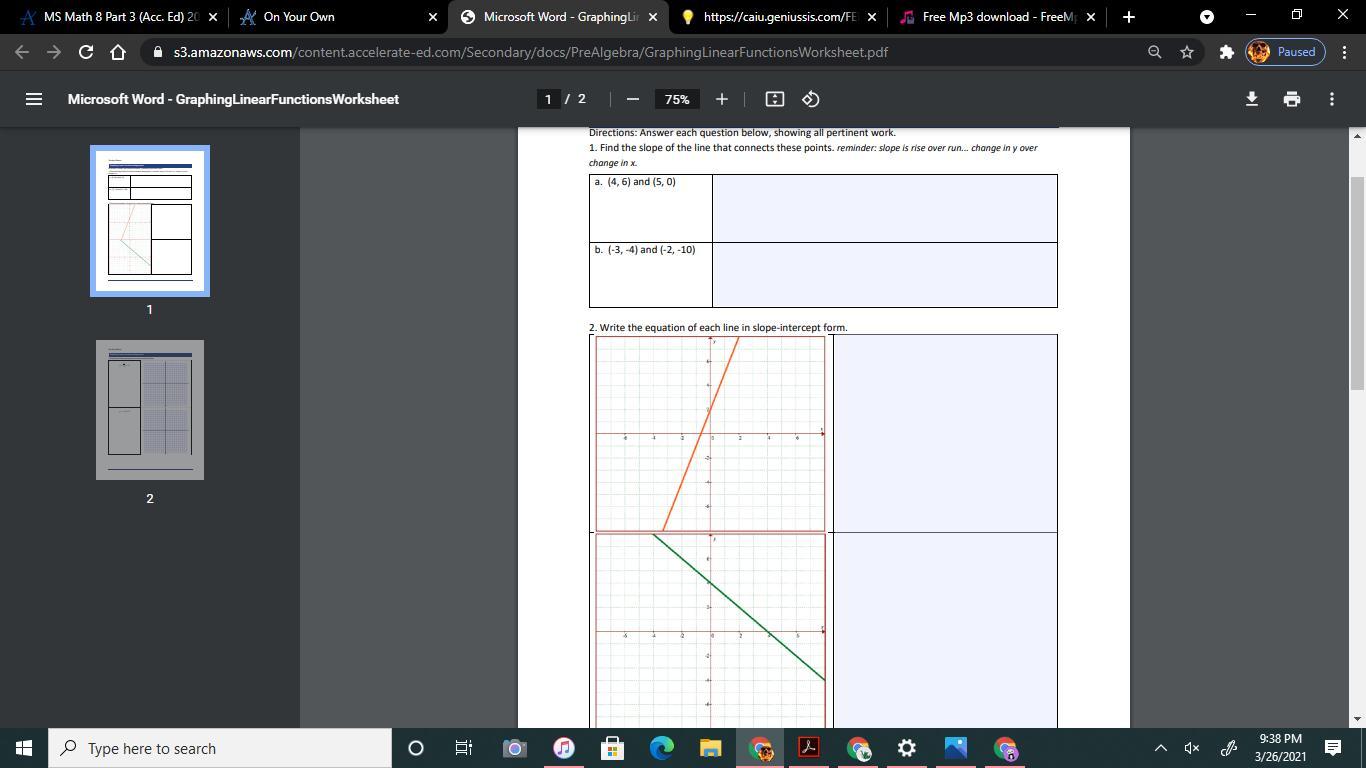Toggle the PDF sidebar hamburger menu

[33, 99]
